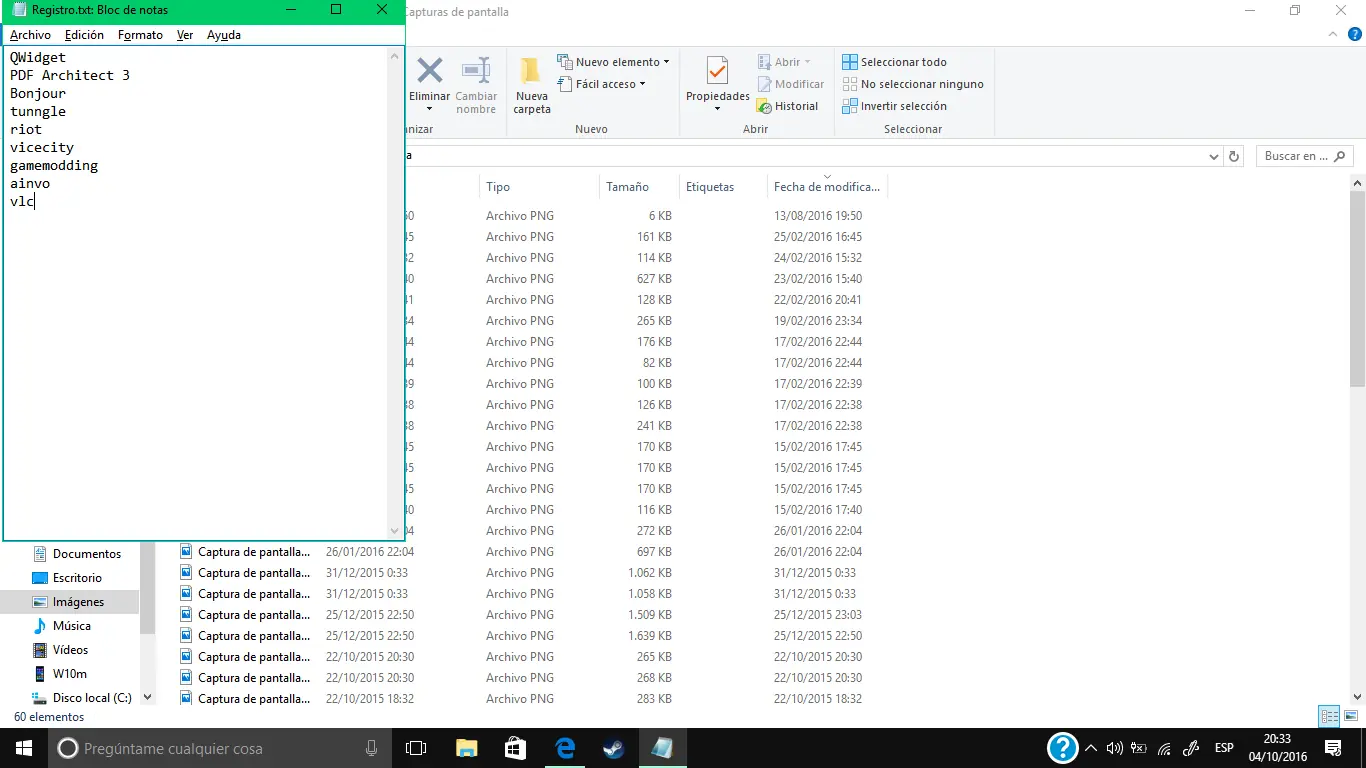
Task: Open Archivo menu in Notepad
Action: tap(30, 35)
